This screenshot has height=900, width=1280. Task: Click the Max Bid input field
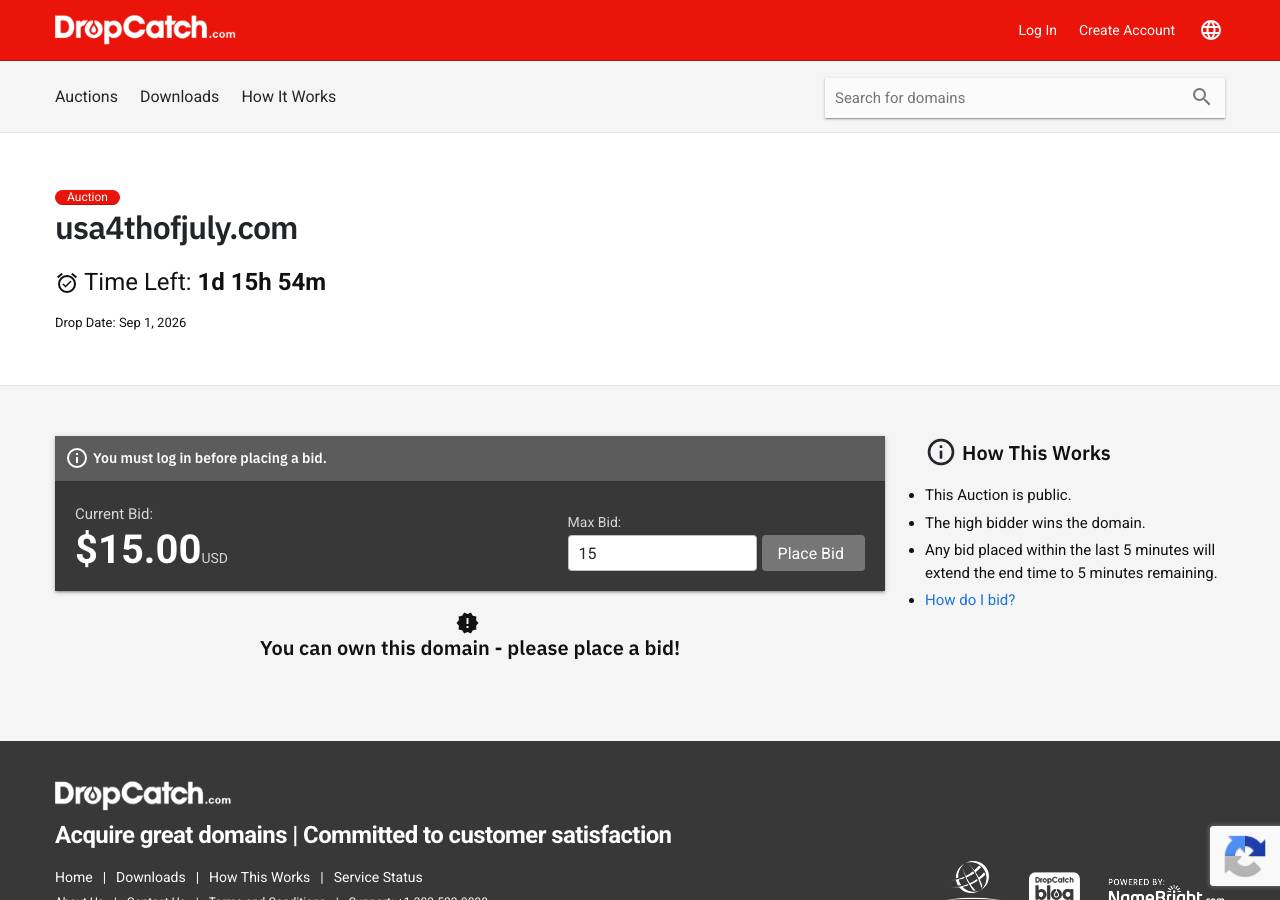(662, 553)
